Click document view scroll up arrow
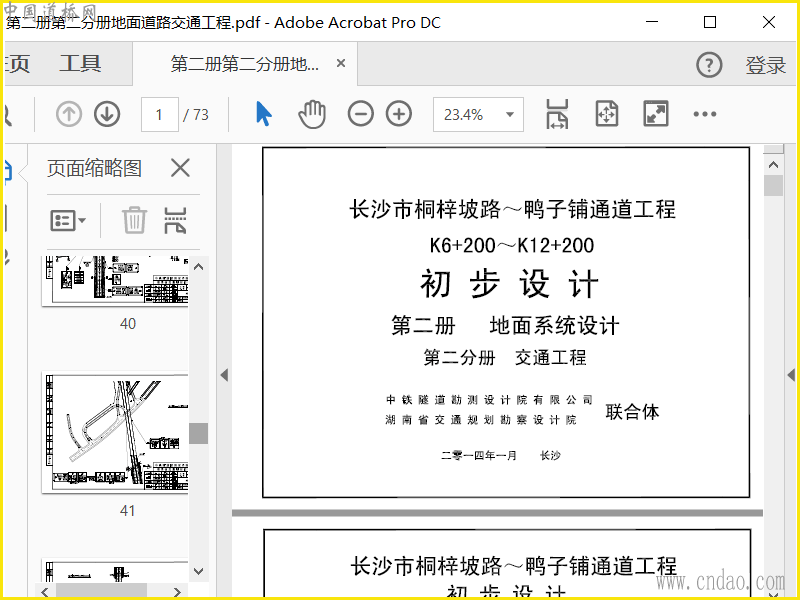 [x=773, y=165]
